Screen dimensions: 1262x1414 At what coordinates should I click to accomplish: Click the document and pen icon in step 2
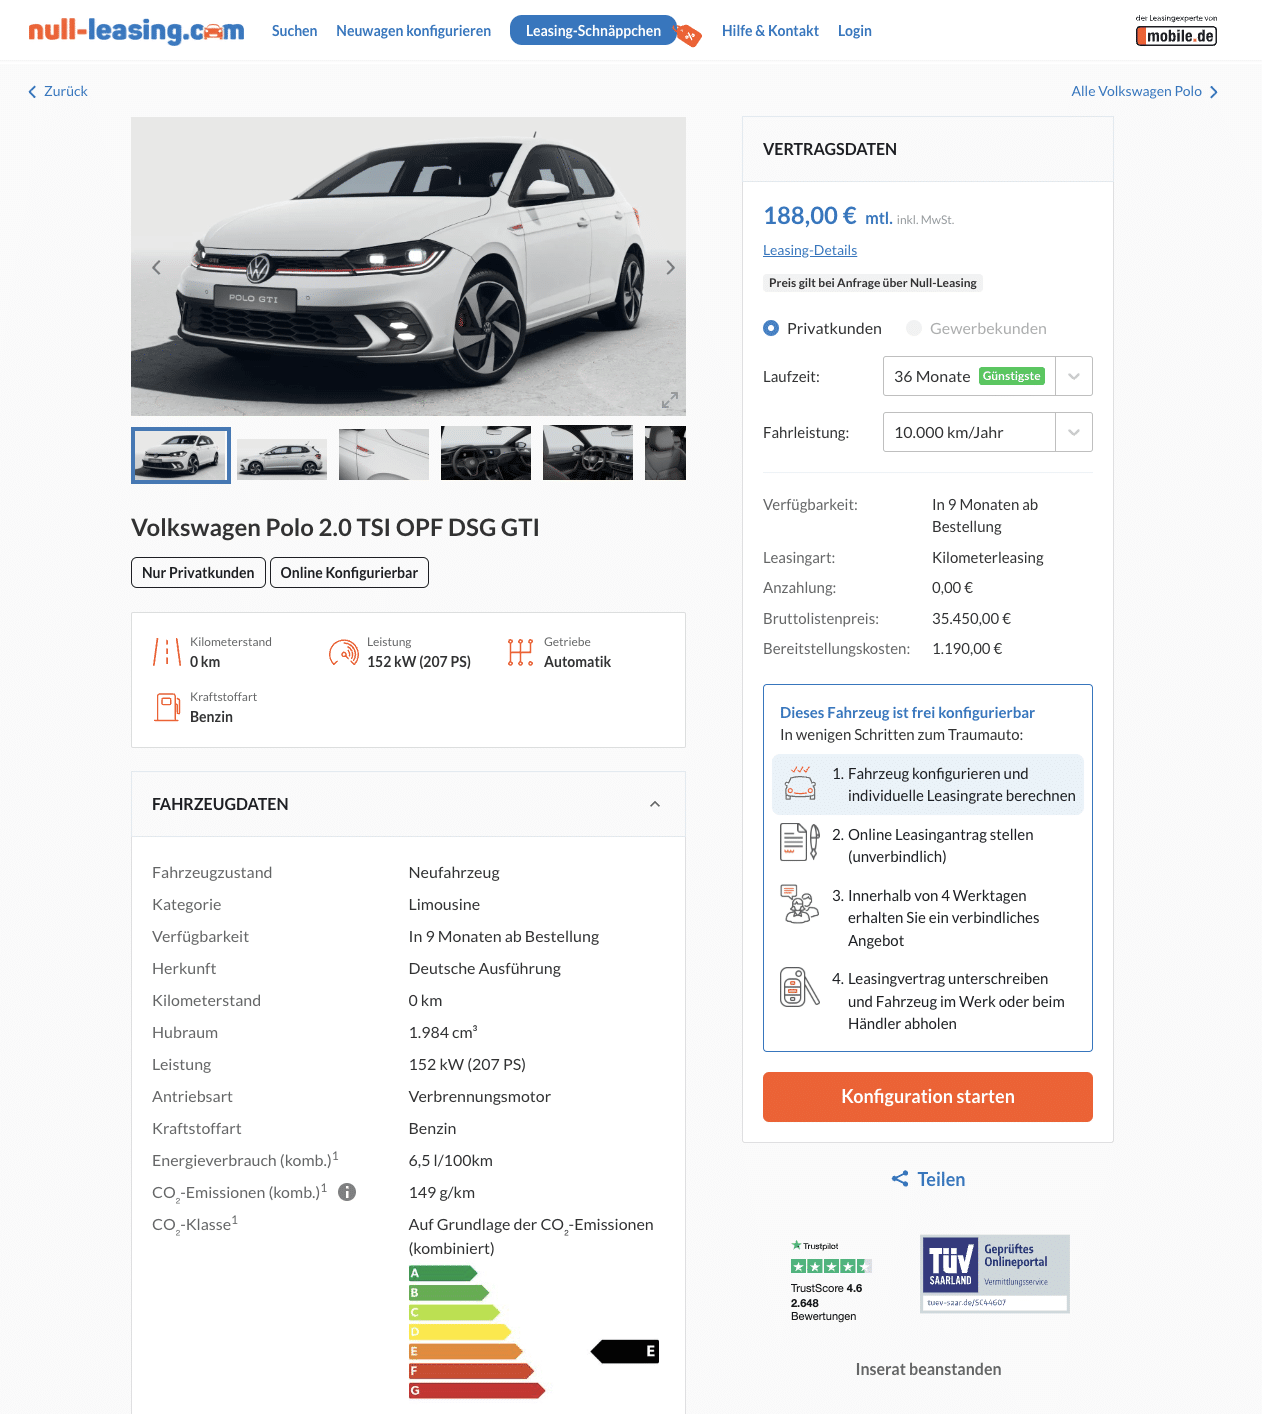pos(800,842)
